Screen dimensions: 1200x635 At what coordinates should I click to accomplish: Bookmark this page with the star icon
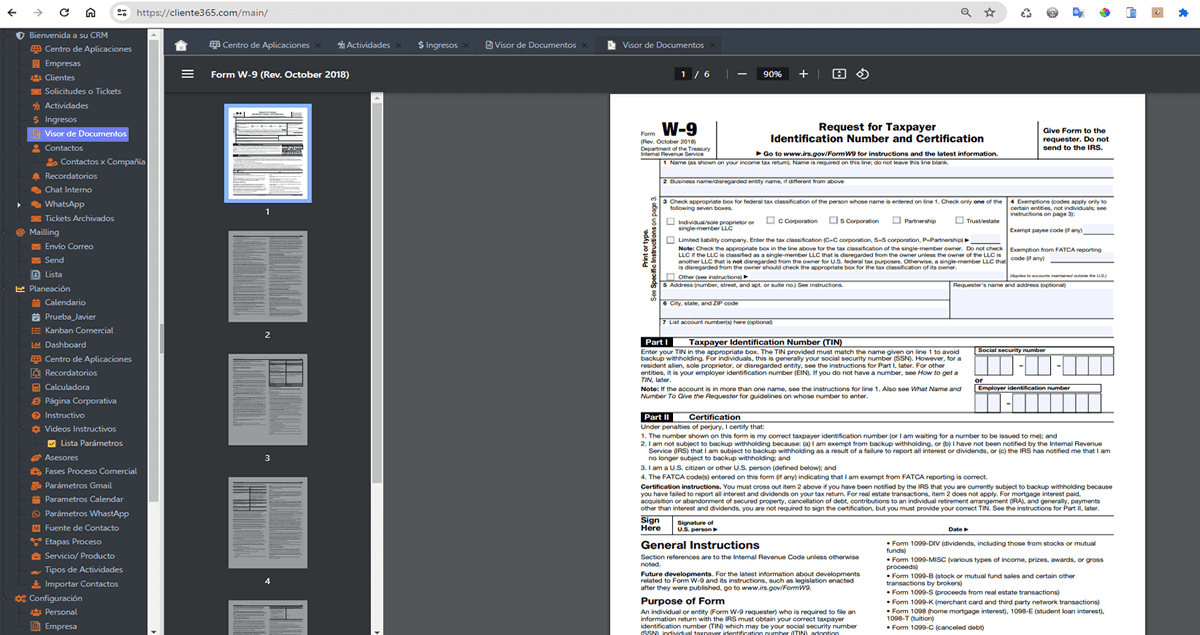point(990,13)
